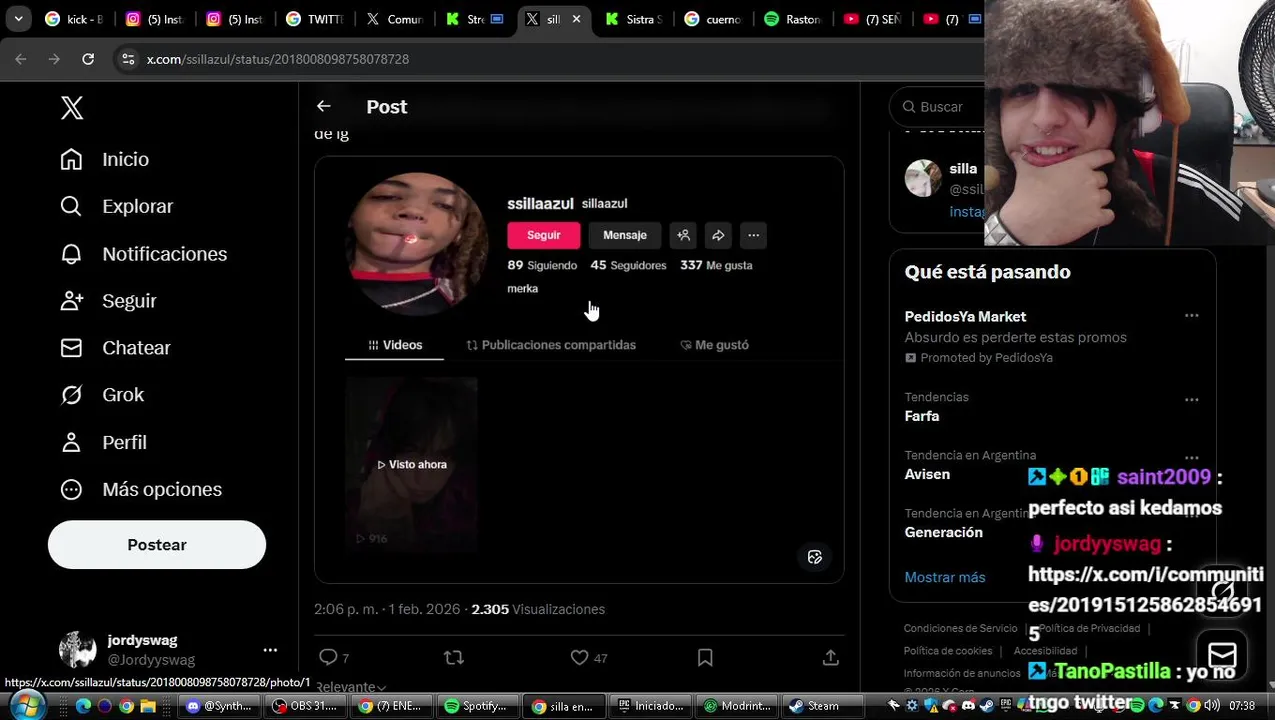Viewport: 1275px width, 720px height.
Task: Click the address bar URL
Action: coord(278,59)
